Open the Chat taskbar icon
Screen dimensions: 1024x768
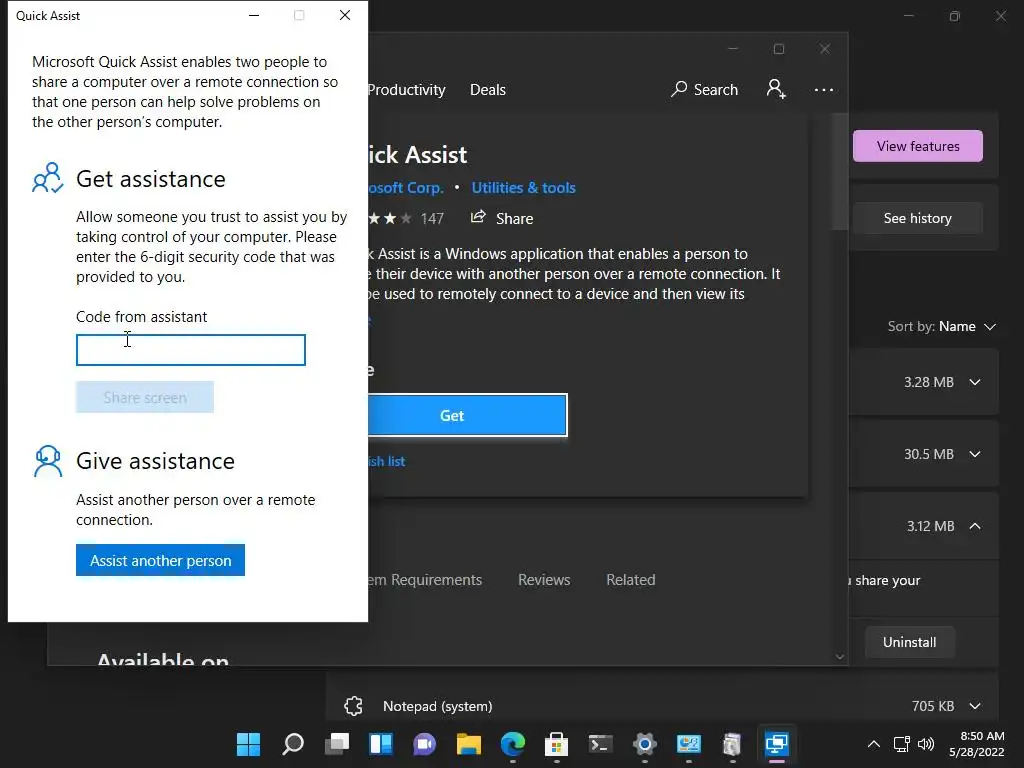coord(424,744)
